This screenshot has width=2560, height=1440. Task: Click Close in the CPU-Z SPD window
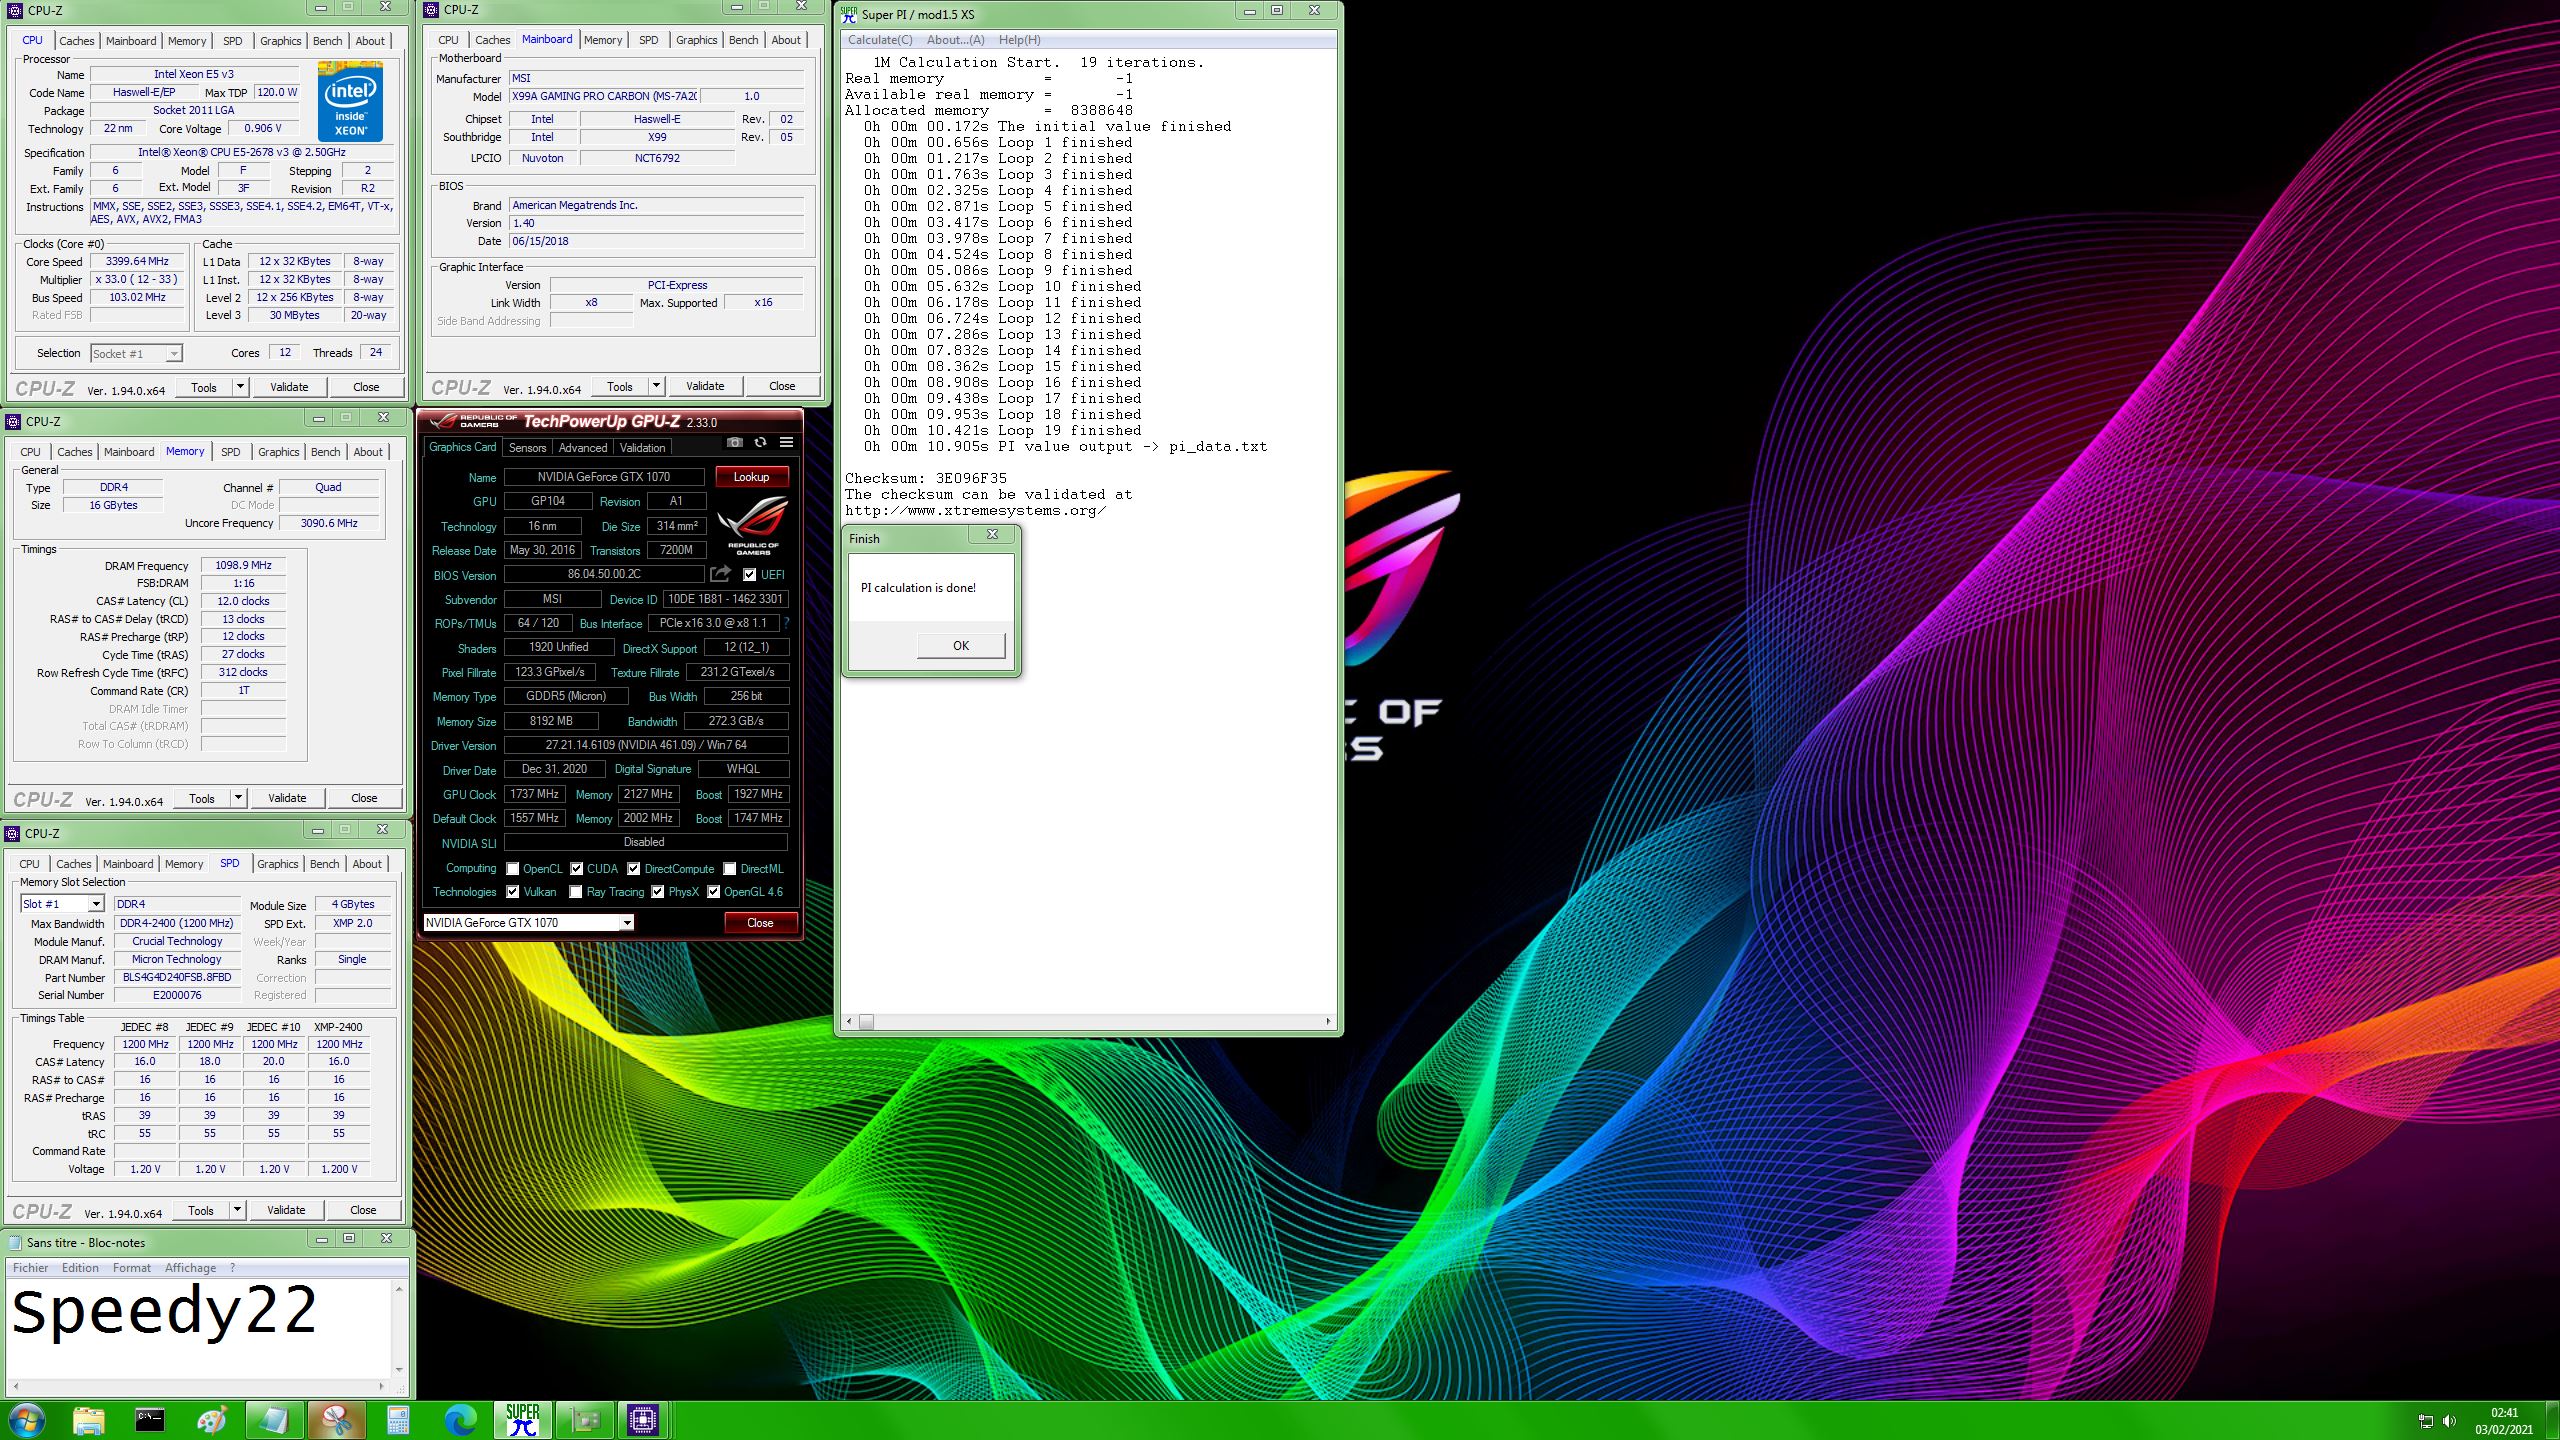pyautogui.click(x=363, y=1210)
